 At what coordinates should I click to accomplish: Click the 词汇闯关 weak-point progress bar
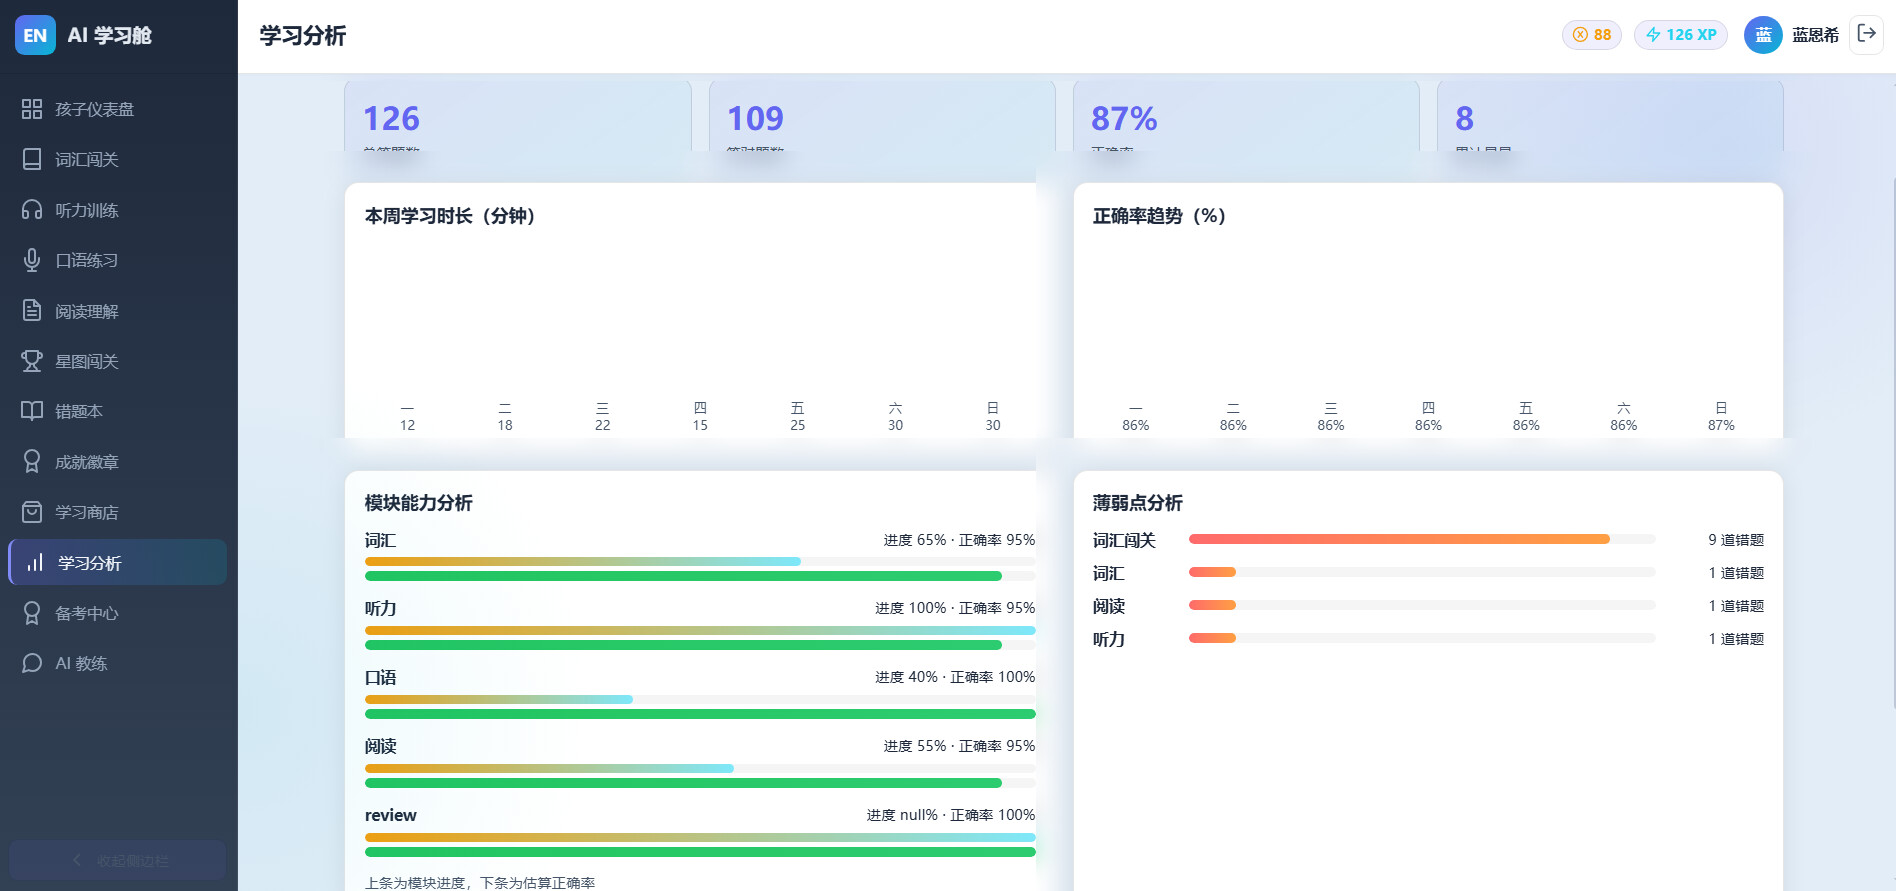click(1422, 539)
